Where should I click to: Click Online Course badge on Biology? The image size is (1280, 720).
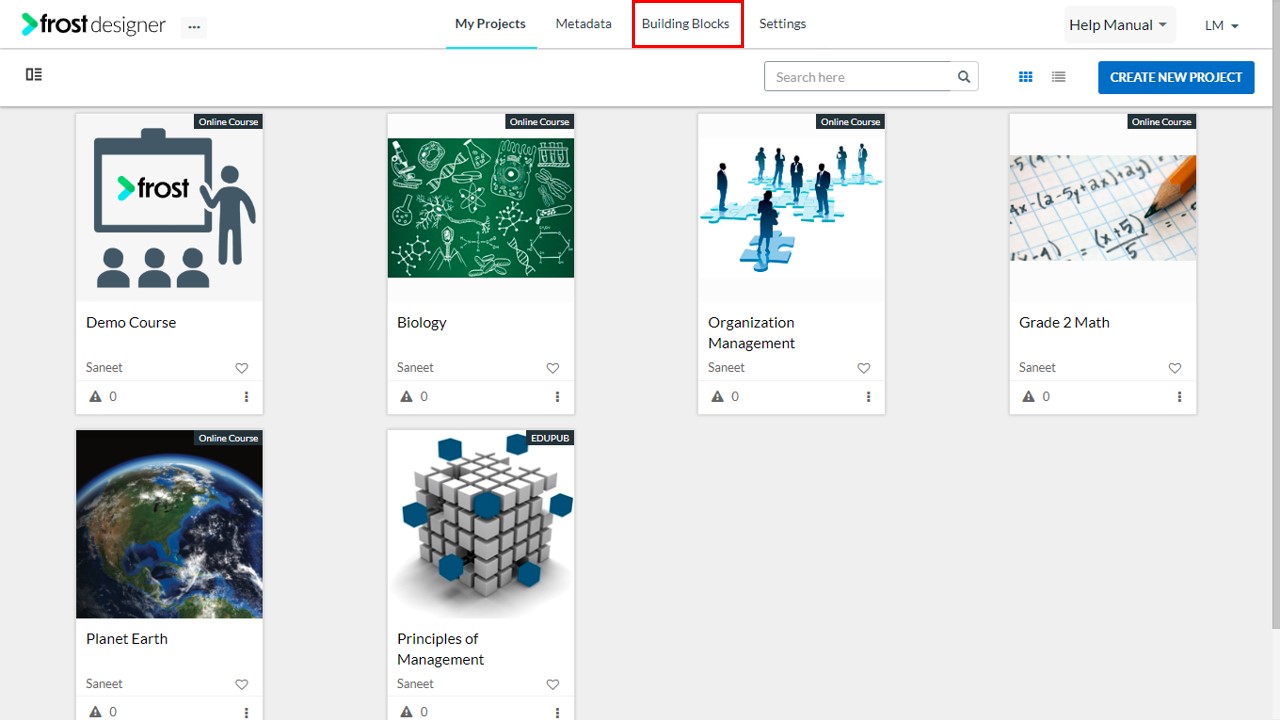pos(539,122)
